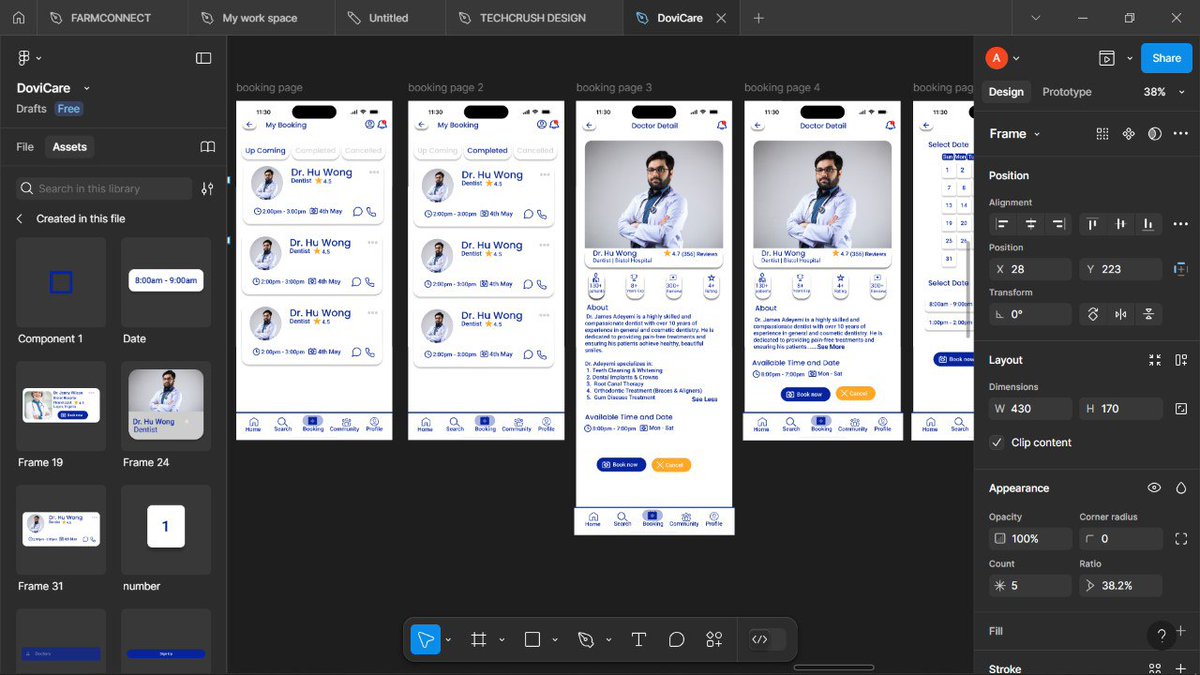This screenshot has height=675, width=1200.
Task: Expand the Present options chevron
Action: pos(1130,58)
